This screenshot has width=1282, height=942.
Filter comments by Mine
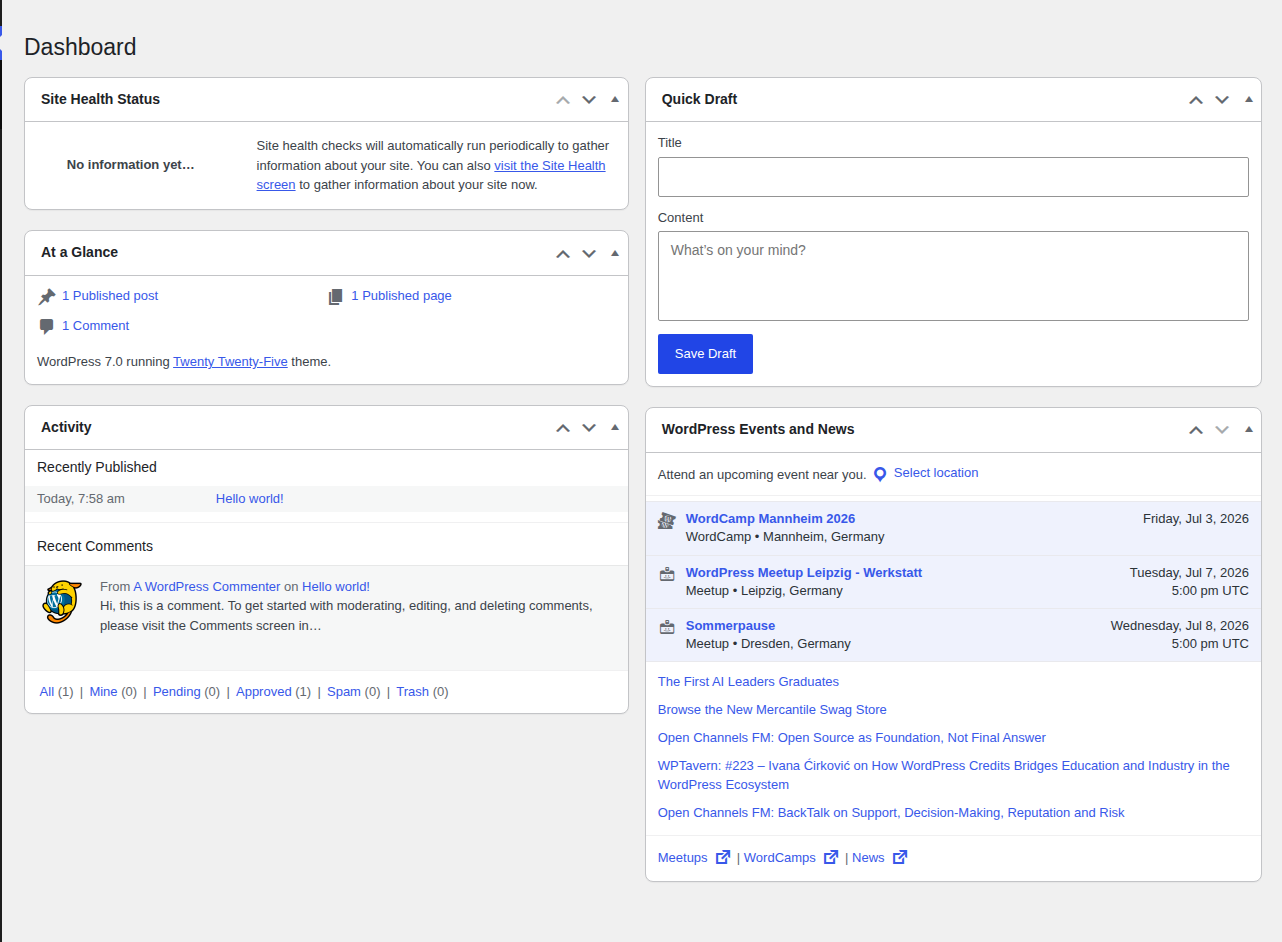click(x=103, y=692)
